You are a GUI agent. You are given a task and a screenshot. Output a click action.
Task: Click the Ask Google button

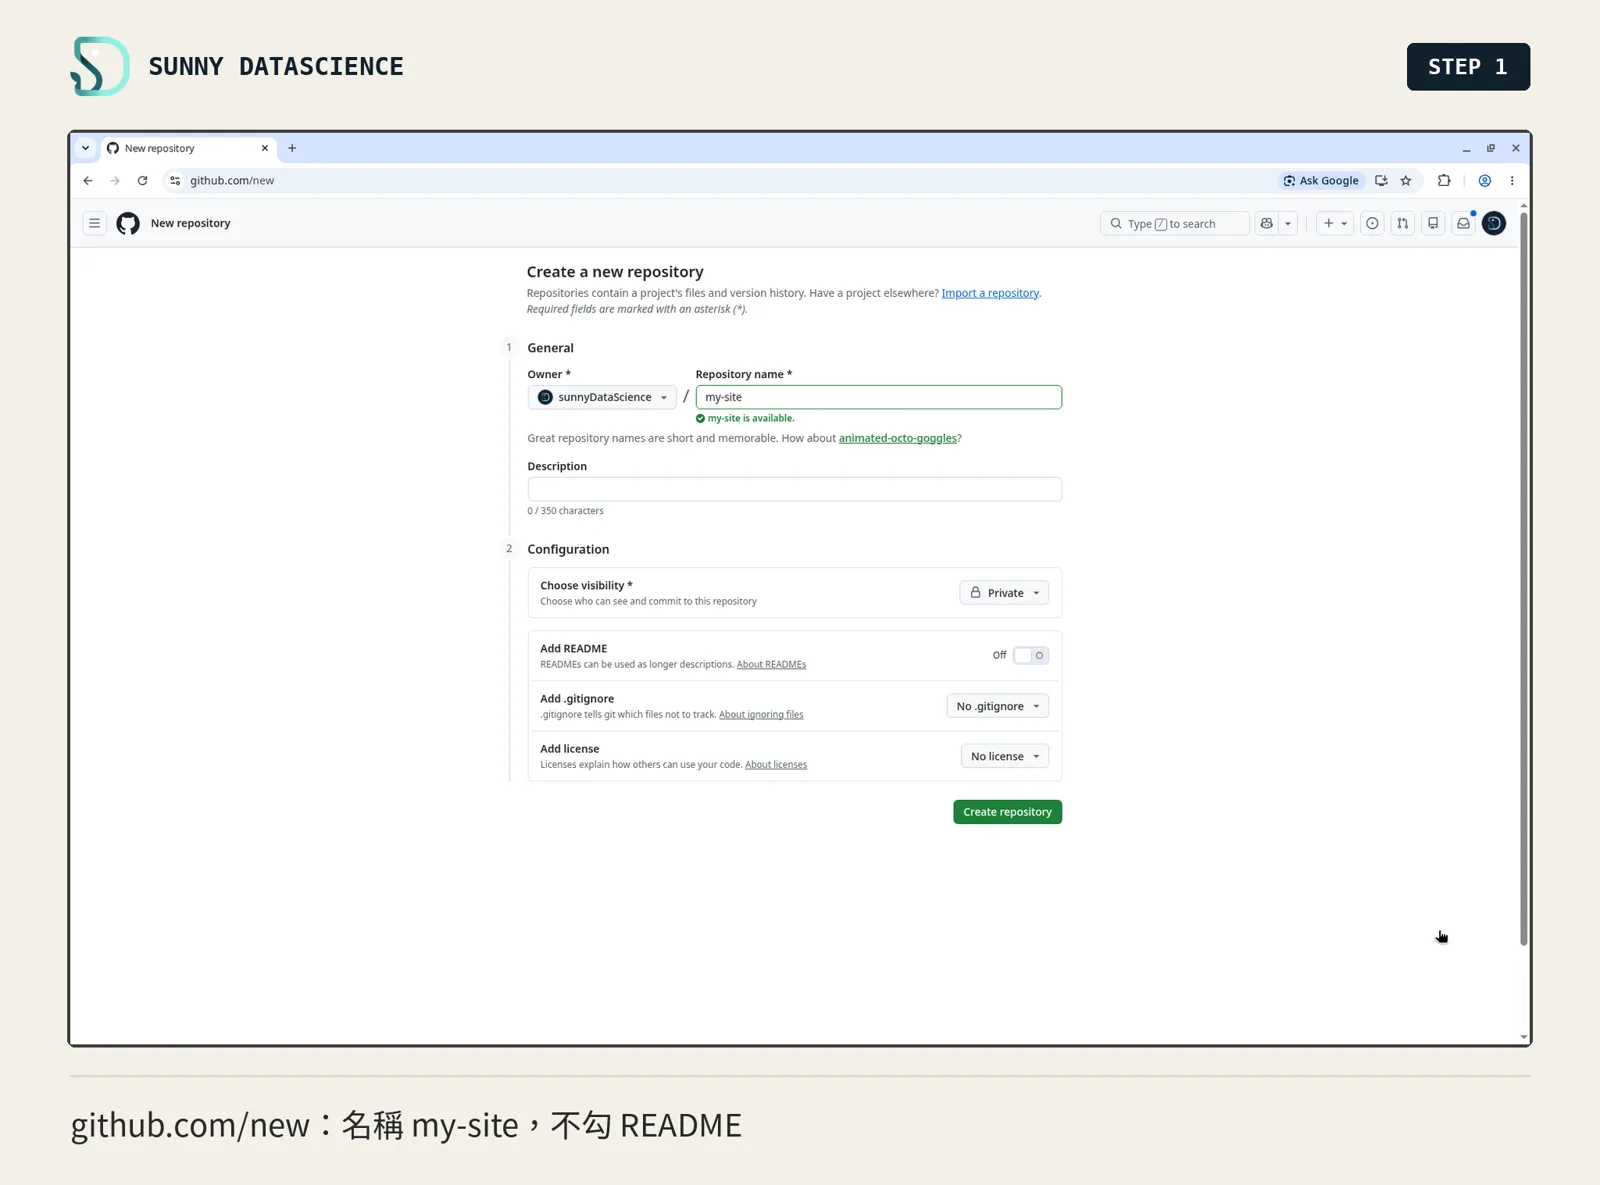click(x=1321, y=181)
